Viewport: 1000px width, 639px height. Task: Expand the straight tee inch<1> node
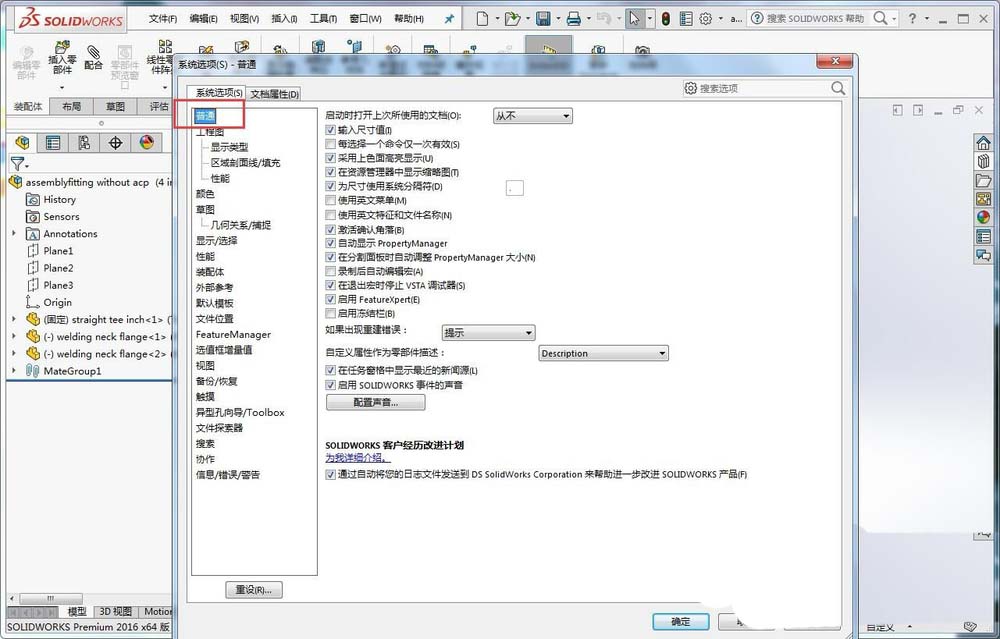(14, 319)
